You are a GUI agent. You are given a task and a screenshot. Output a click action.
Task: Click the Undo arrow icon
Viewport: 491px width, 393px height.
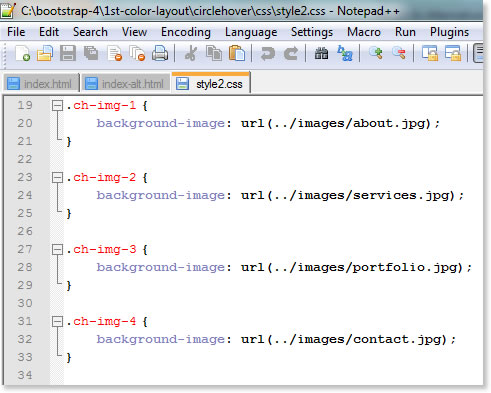(267, 53)
